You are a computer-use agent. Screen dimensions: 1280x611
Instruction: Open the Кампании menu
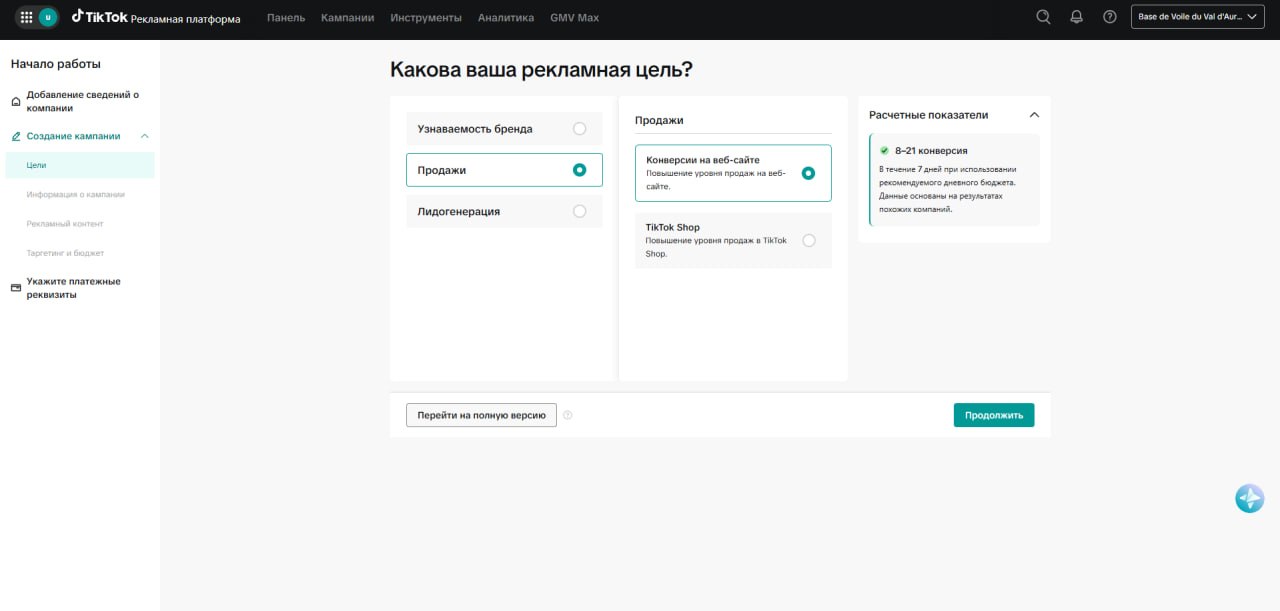pyautogui.click(x=348, y=18)
